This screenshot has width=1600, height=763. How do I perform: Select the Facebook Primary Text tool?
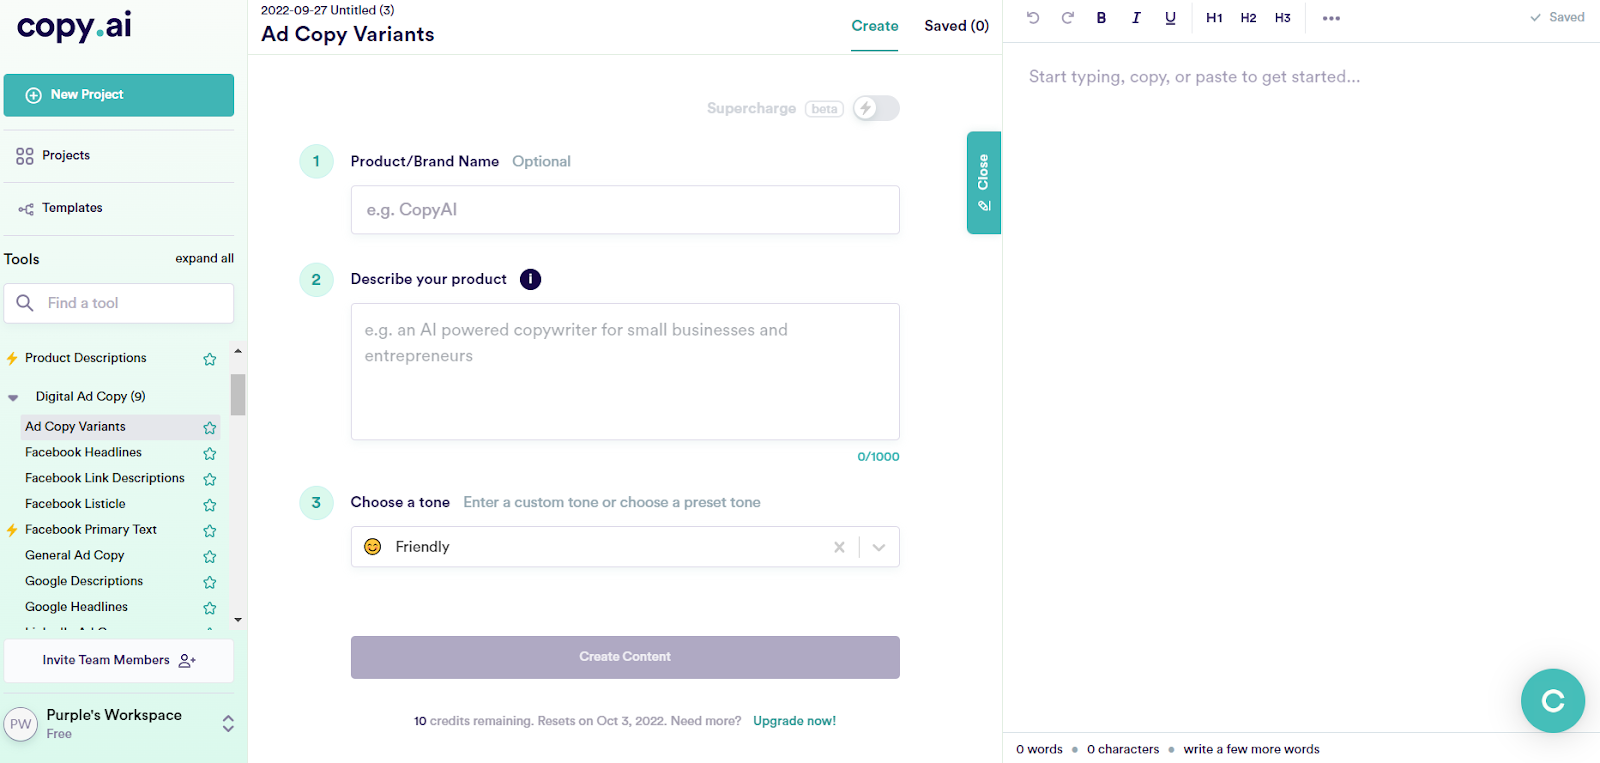pos(91,530)
